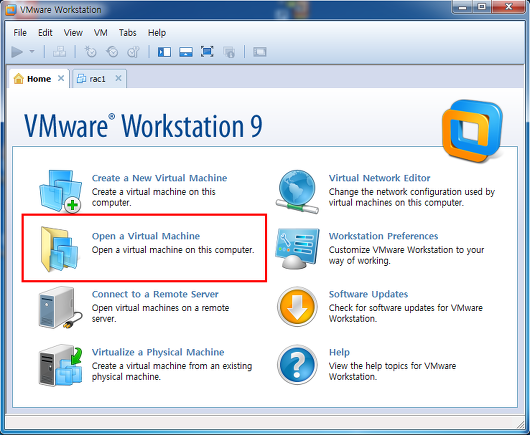Click the Open a Virtual Machine folder icon
This screenshot has width=530, height=435.
tap(59, 249)
